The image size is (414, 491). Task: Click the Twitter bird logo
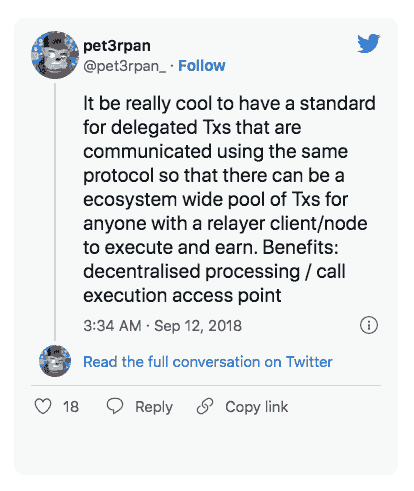pyautogui.click(x=369, y=43)
